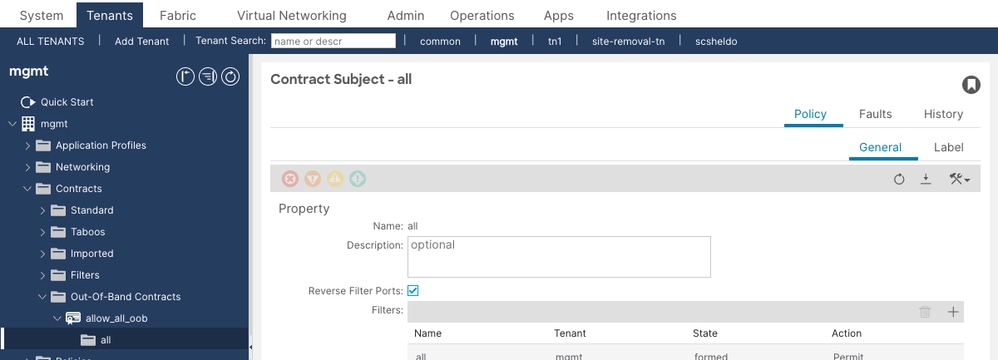Image resolution: width=998 pixels, height=360 pixels.
Task: Select the General sub-tab
Action: pyautogui.click(x=880, y=148)
